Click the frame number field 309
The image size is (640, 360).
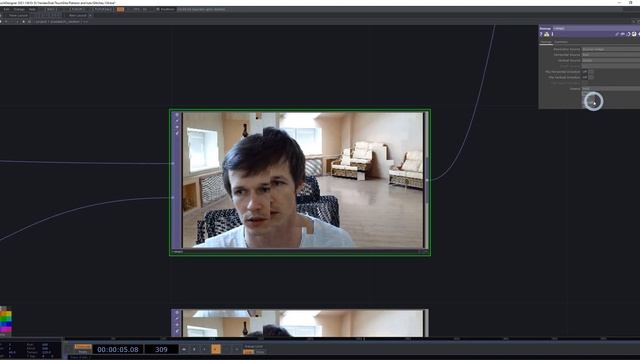point(162,349)
